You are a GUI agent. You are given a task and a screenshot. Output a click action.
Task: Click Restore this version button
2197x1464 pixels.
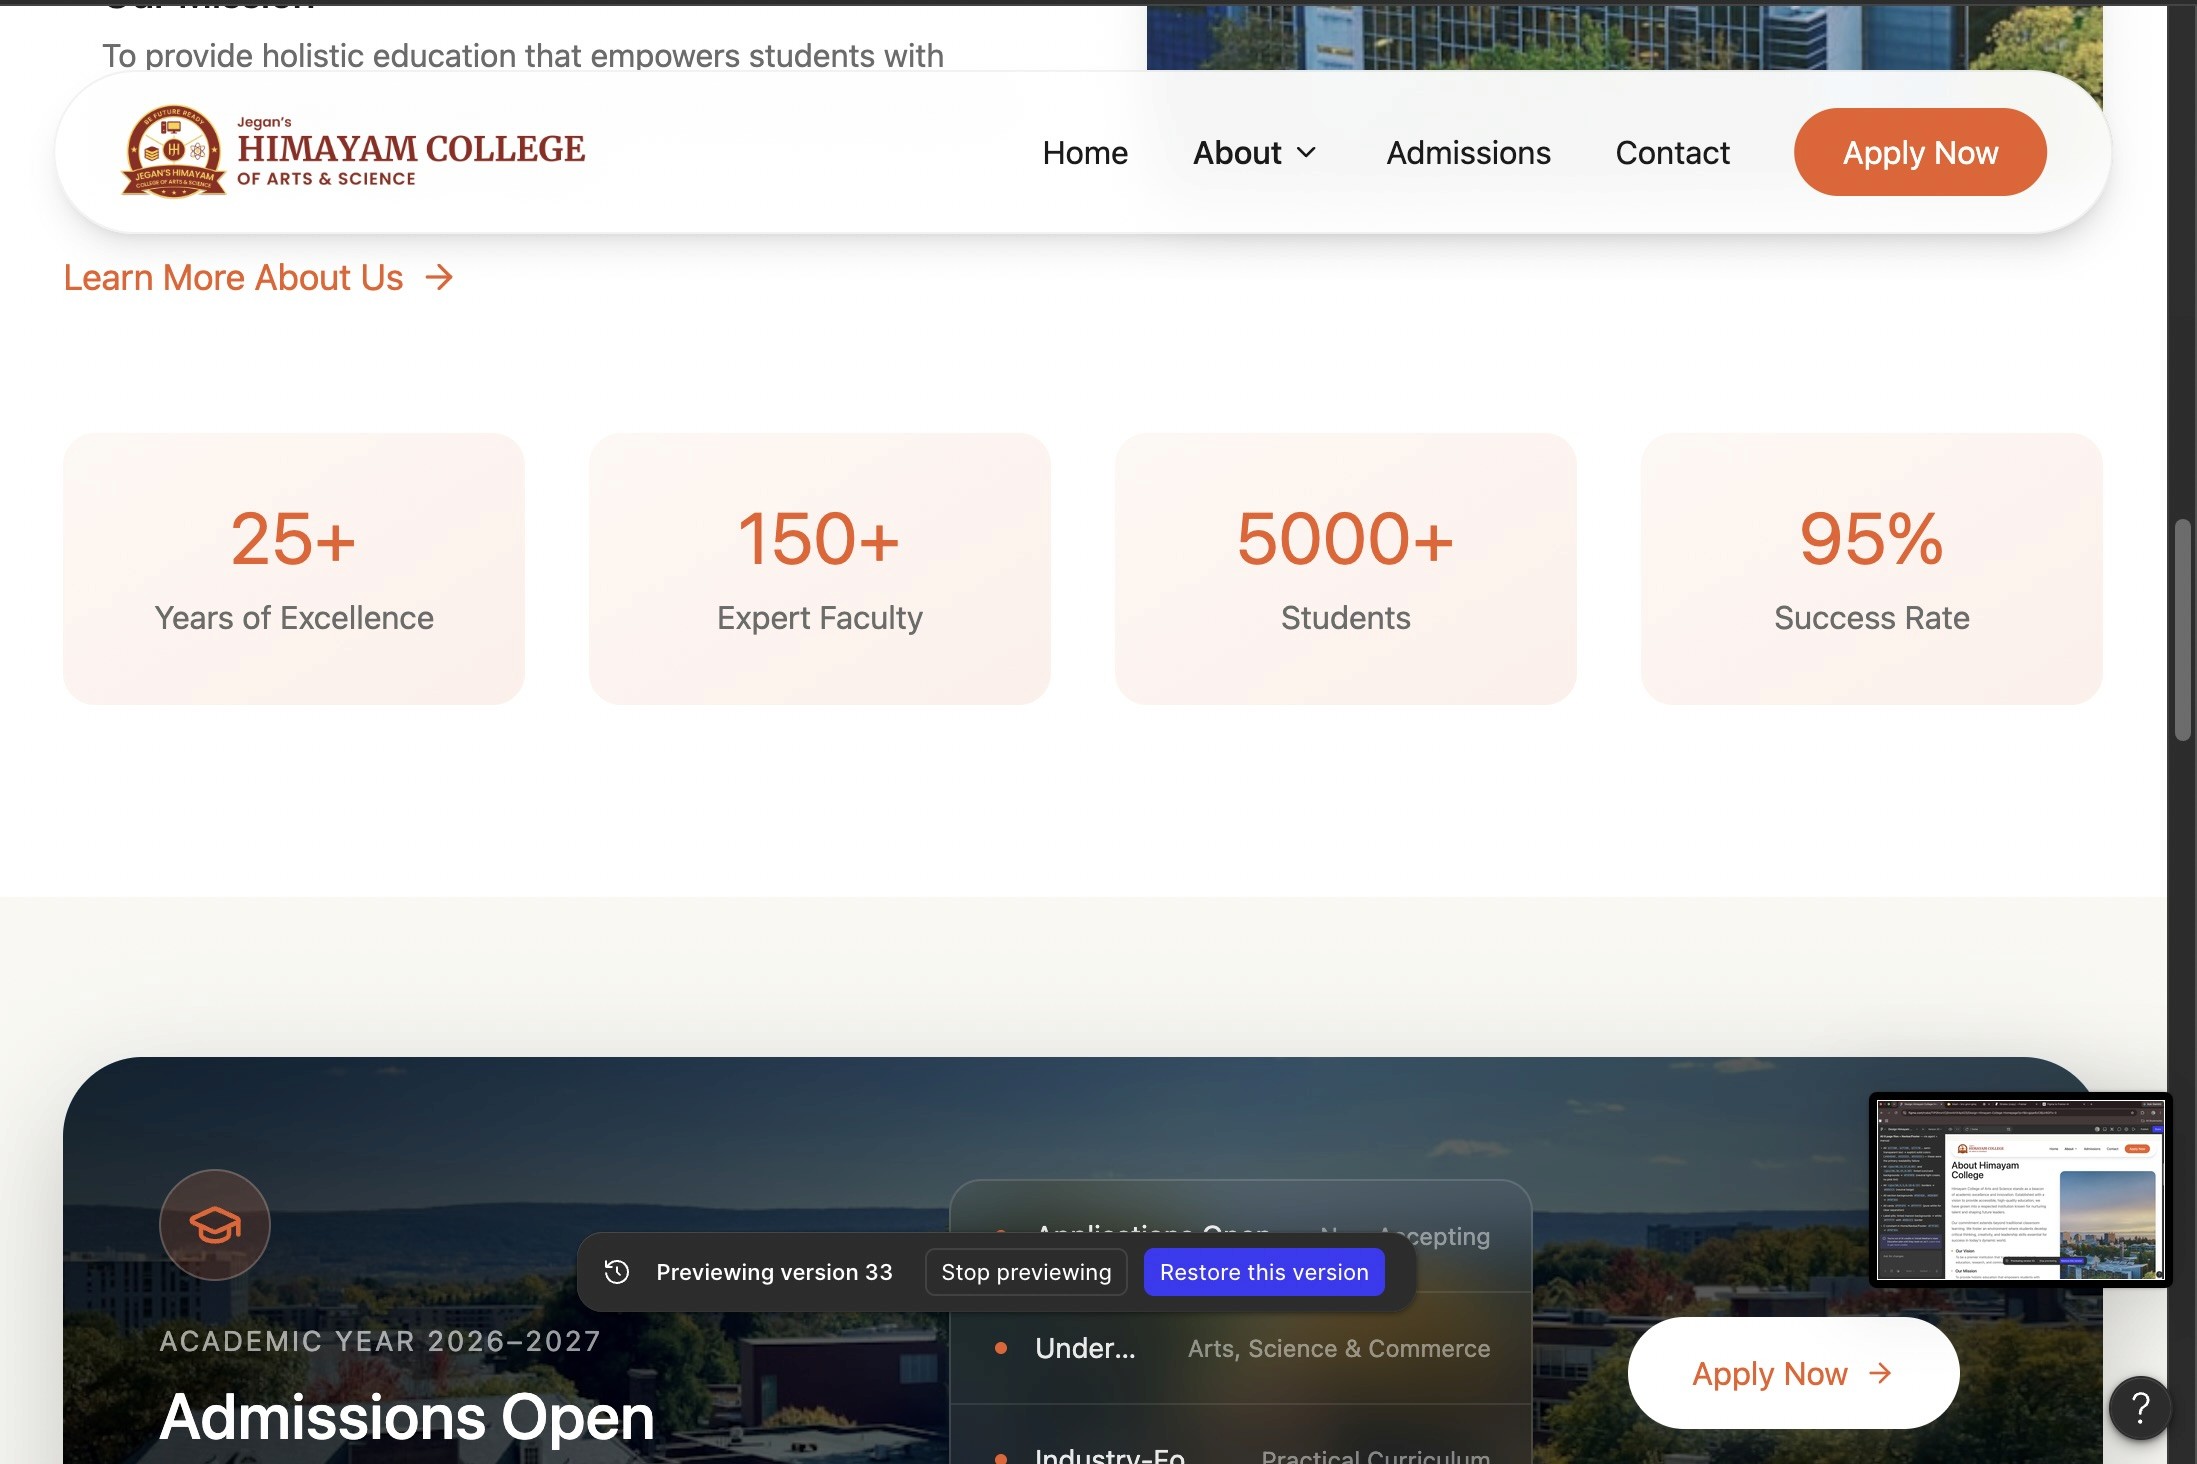tap(1264, 1272)
